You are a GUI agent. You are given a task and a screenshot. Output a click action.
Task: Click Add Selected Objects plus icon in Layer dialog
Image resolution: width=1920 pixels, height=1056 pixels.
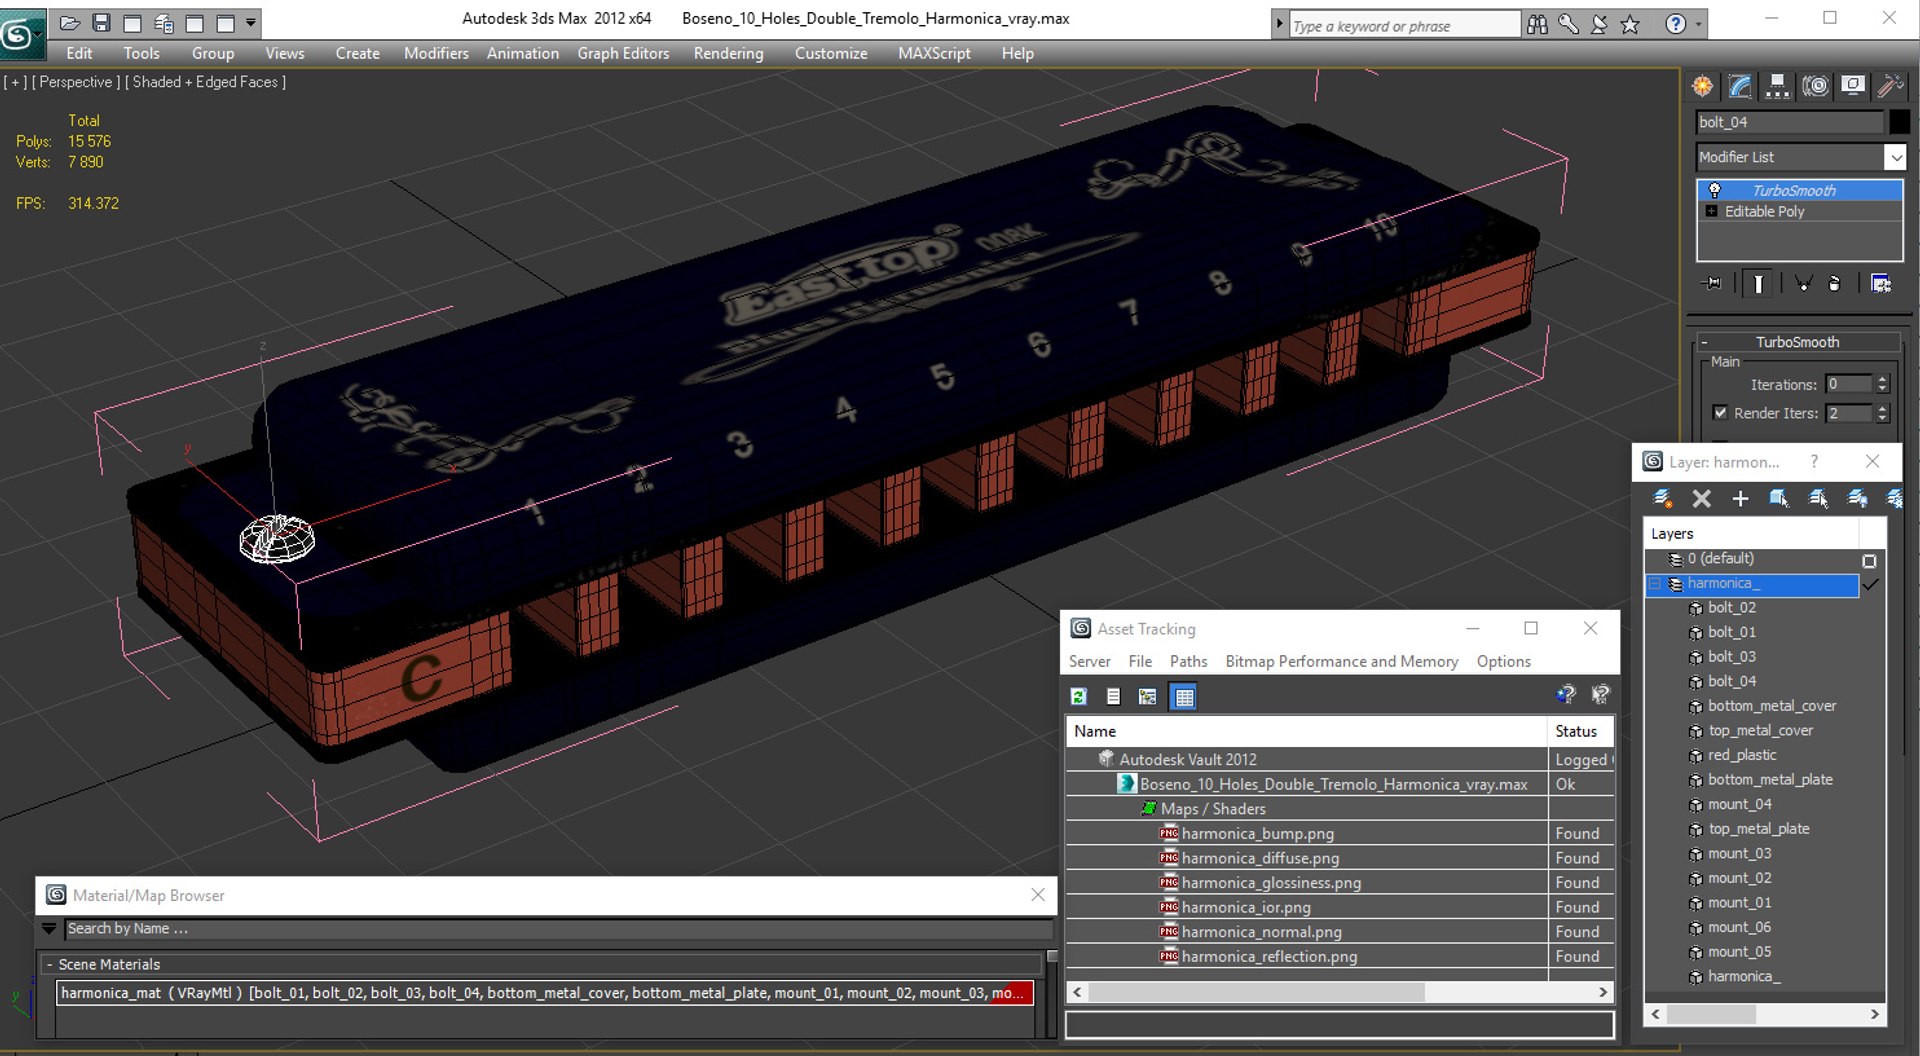point(1740,498)
